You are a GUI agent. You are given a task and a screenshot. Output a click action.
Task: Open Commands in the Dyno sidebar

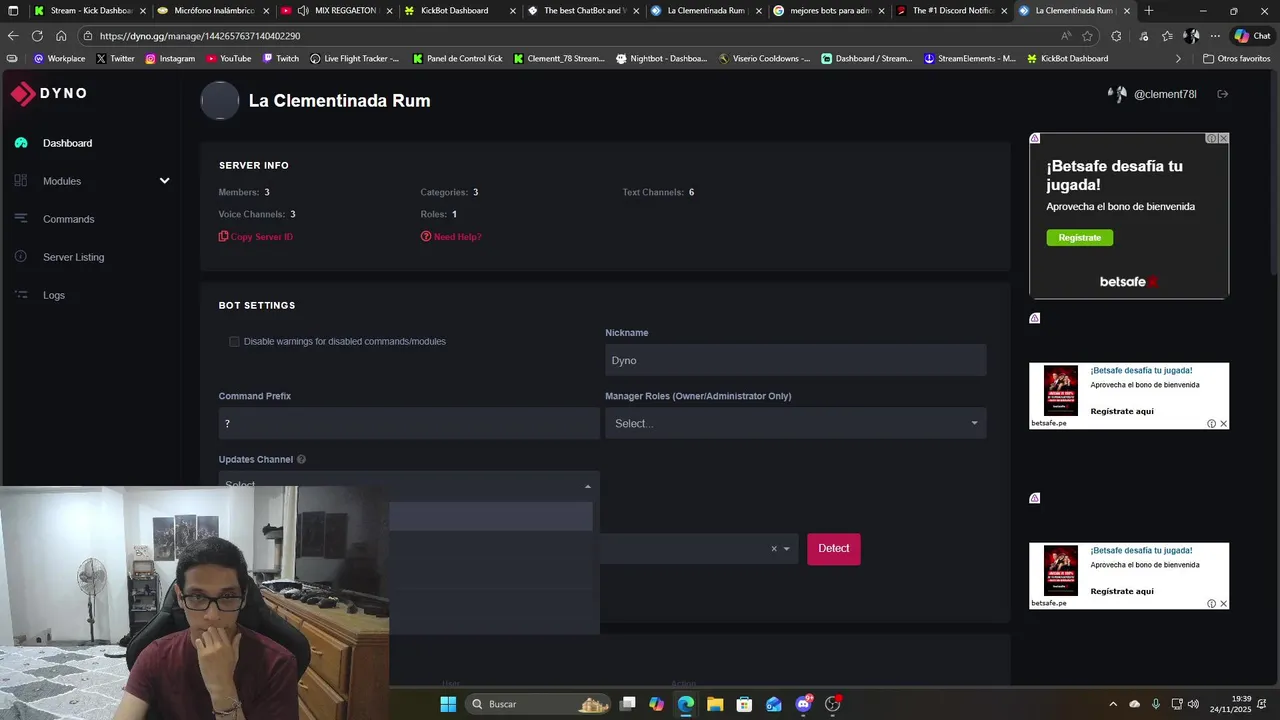(x=68, y=219)
